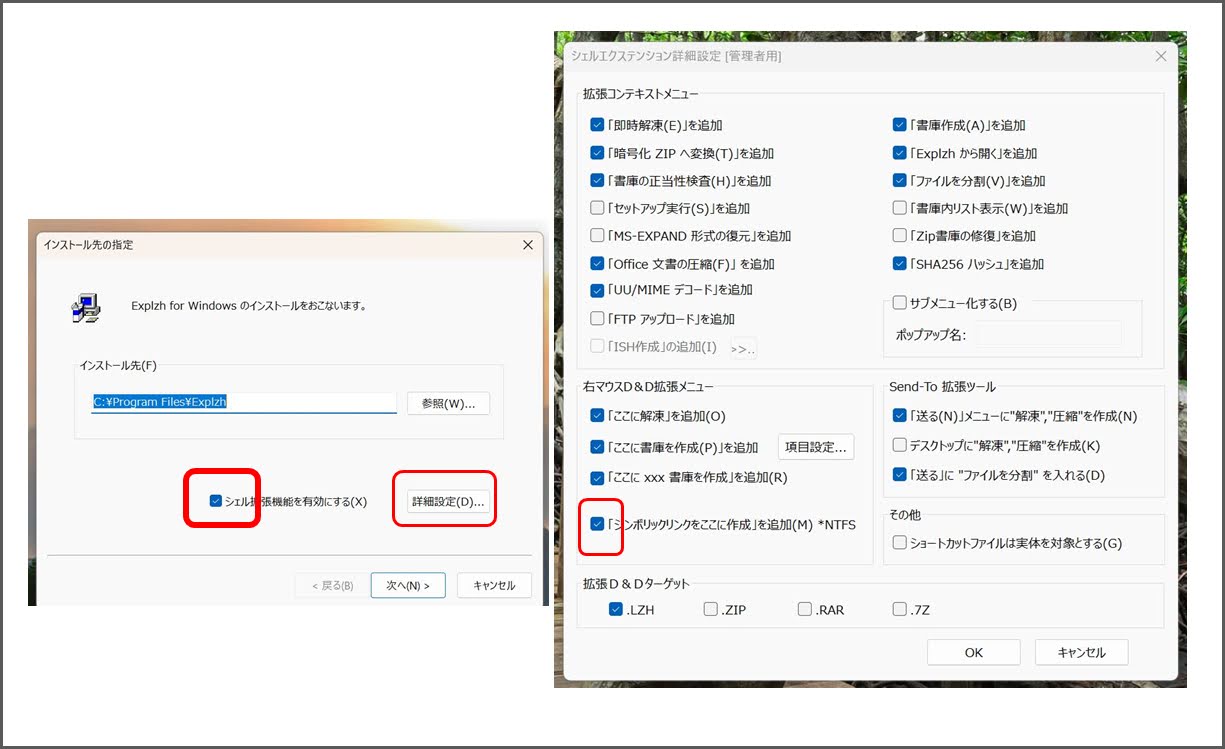Toggle「ここに書庫を作成(P)」を追加 checkbox
This screenshot has width=1225, height=749.
point(598,447)
